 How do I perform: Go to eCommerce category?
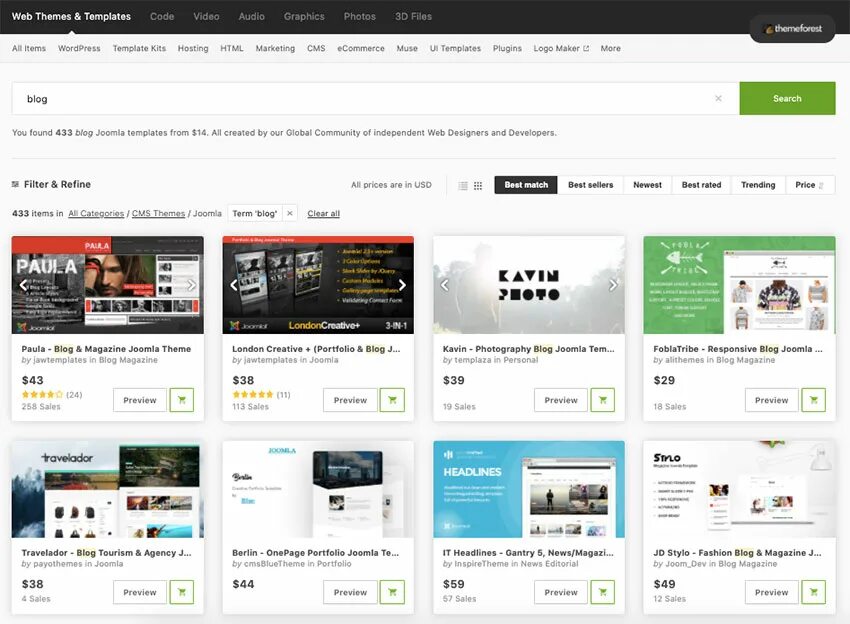point(360,48)
